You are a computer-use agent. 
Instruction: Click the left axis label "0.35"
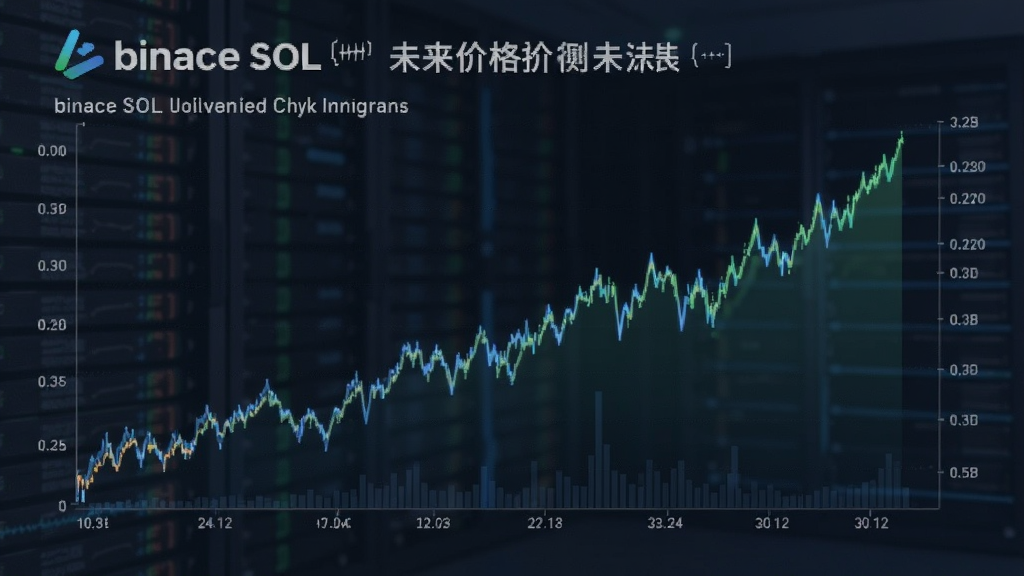point(52,381)
